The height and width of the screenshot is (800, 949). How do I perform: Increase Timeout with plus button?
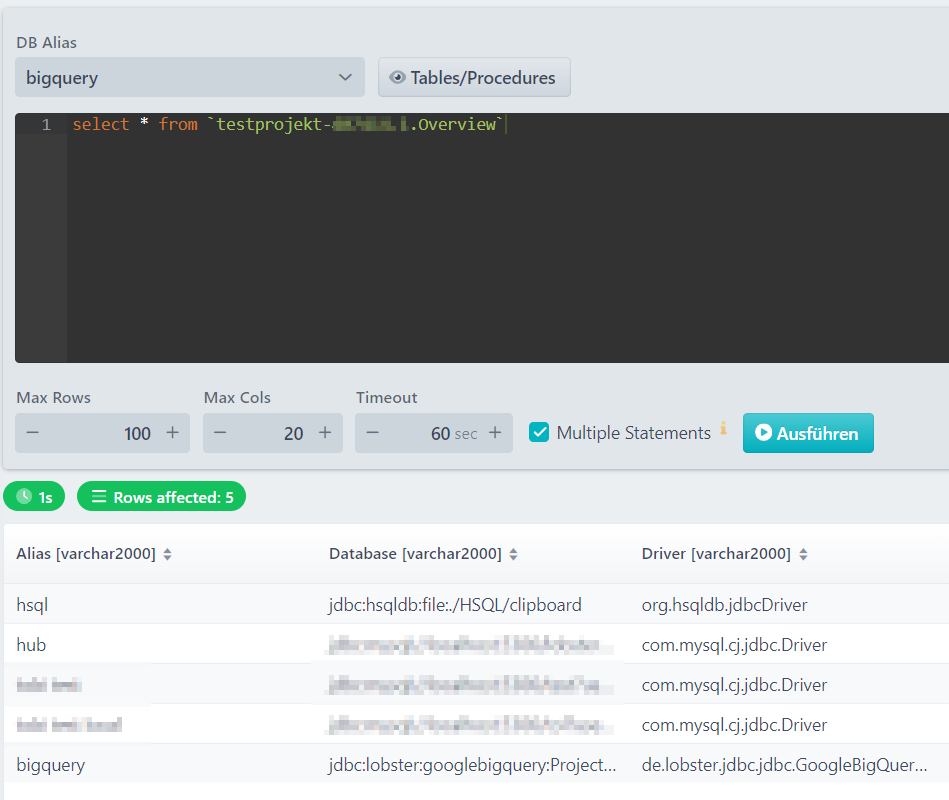point(495,433)
